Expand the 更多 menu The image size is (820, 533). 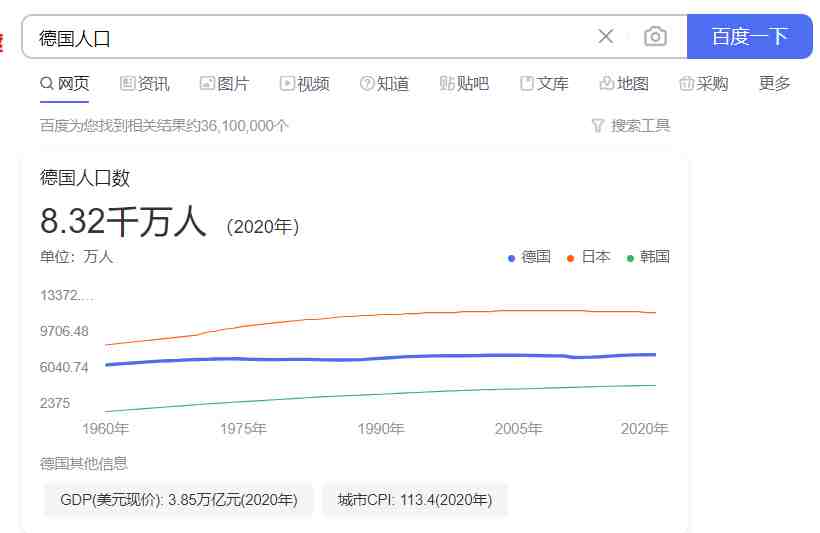pos(775,84)
